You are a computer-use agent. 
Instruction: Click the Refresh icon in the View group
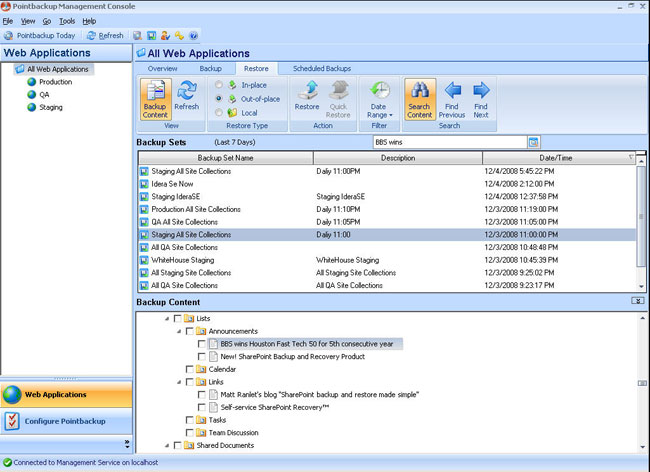click(x=187, y=90)
